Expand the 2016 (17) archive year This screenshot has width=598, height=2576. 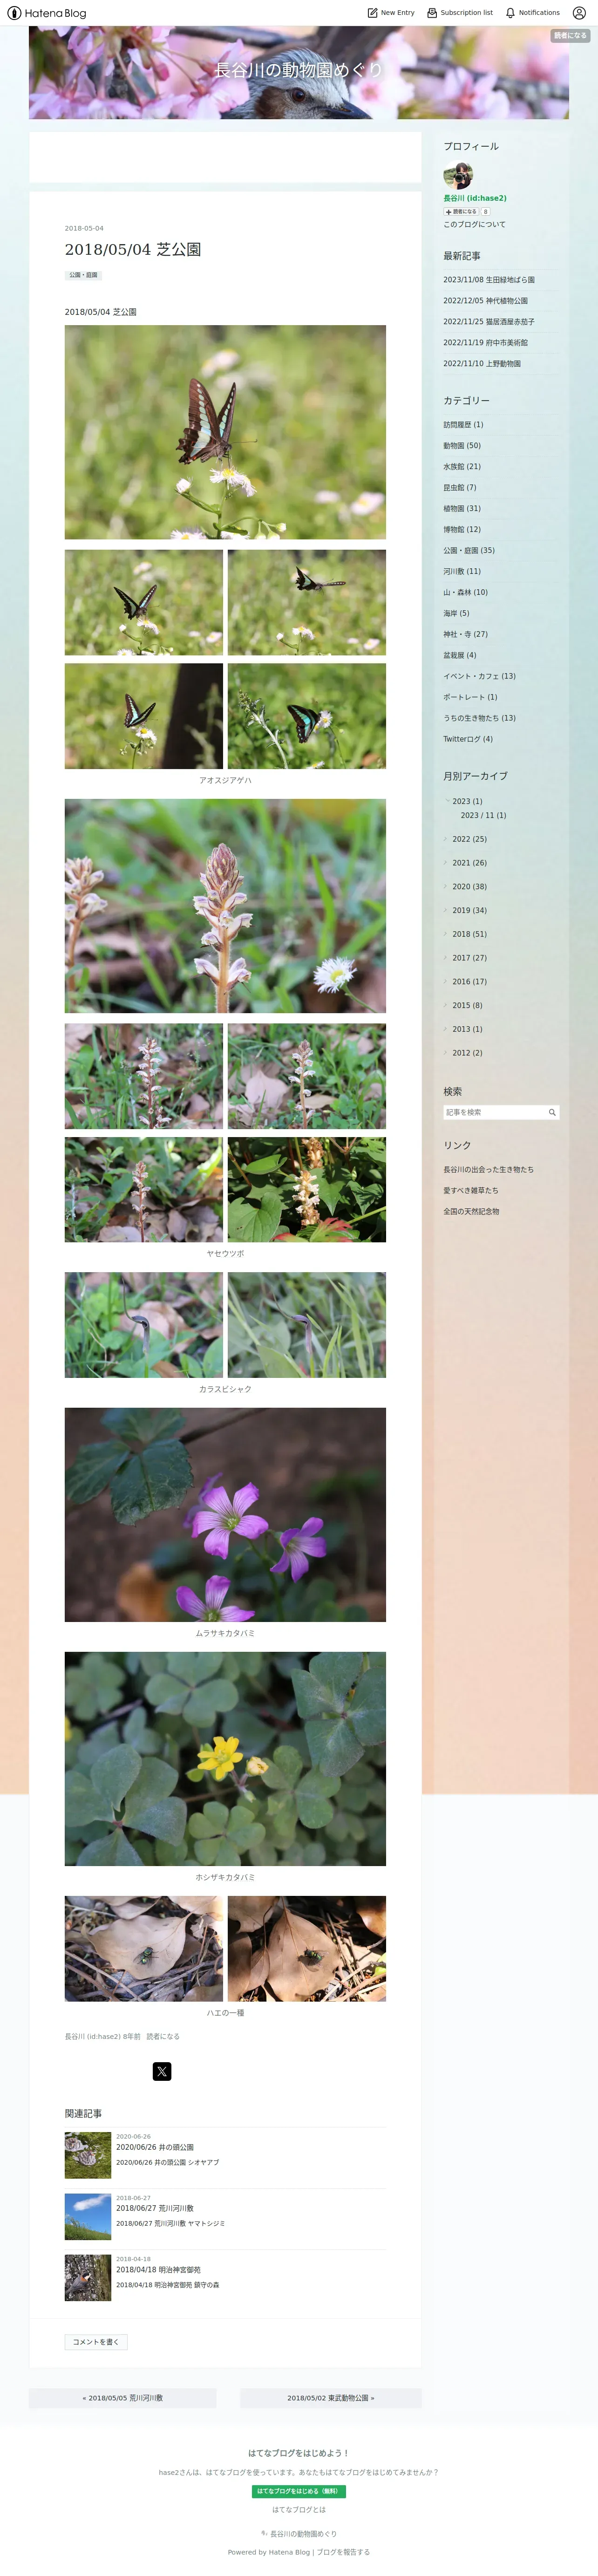(x=447, y=980)
